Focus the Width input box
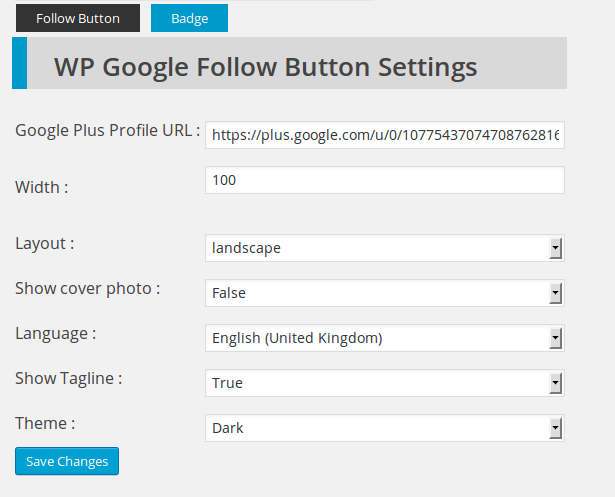Viewport: 615px width, 497px height. pyautogui.click(x=385, y=180)
